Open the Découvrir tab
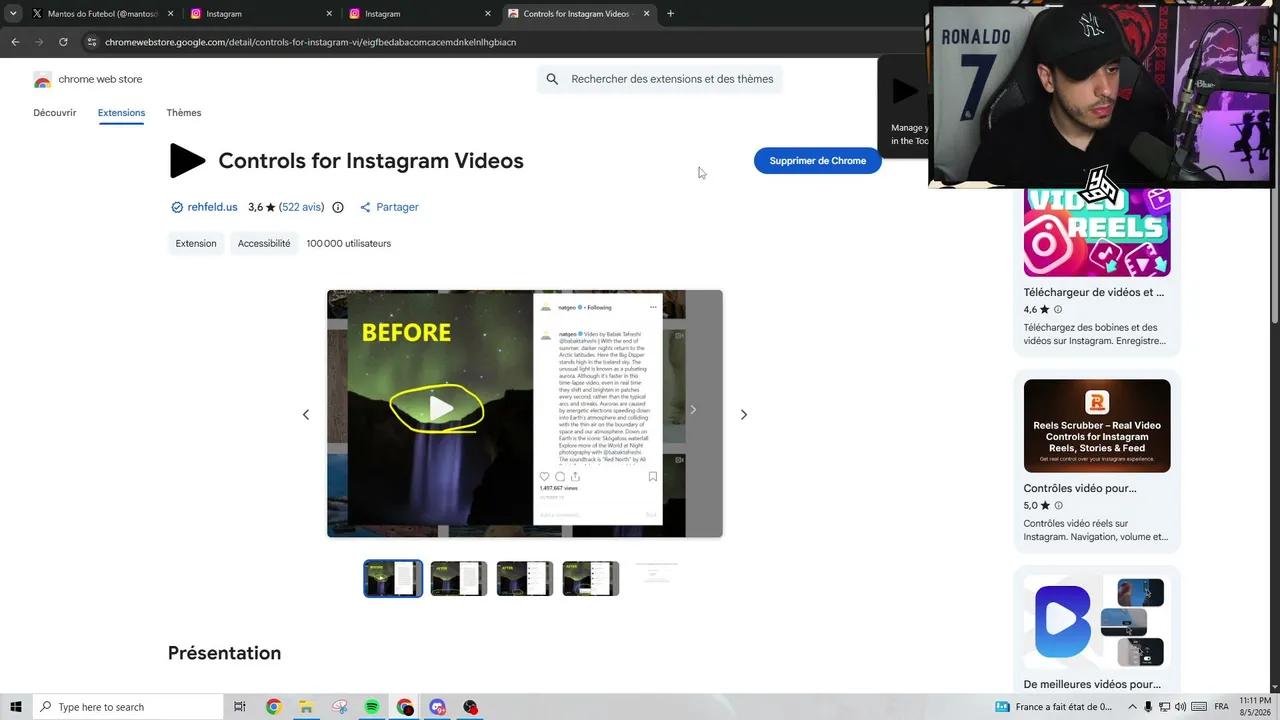 [55, 113]
